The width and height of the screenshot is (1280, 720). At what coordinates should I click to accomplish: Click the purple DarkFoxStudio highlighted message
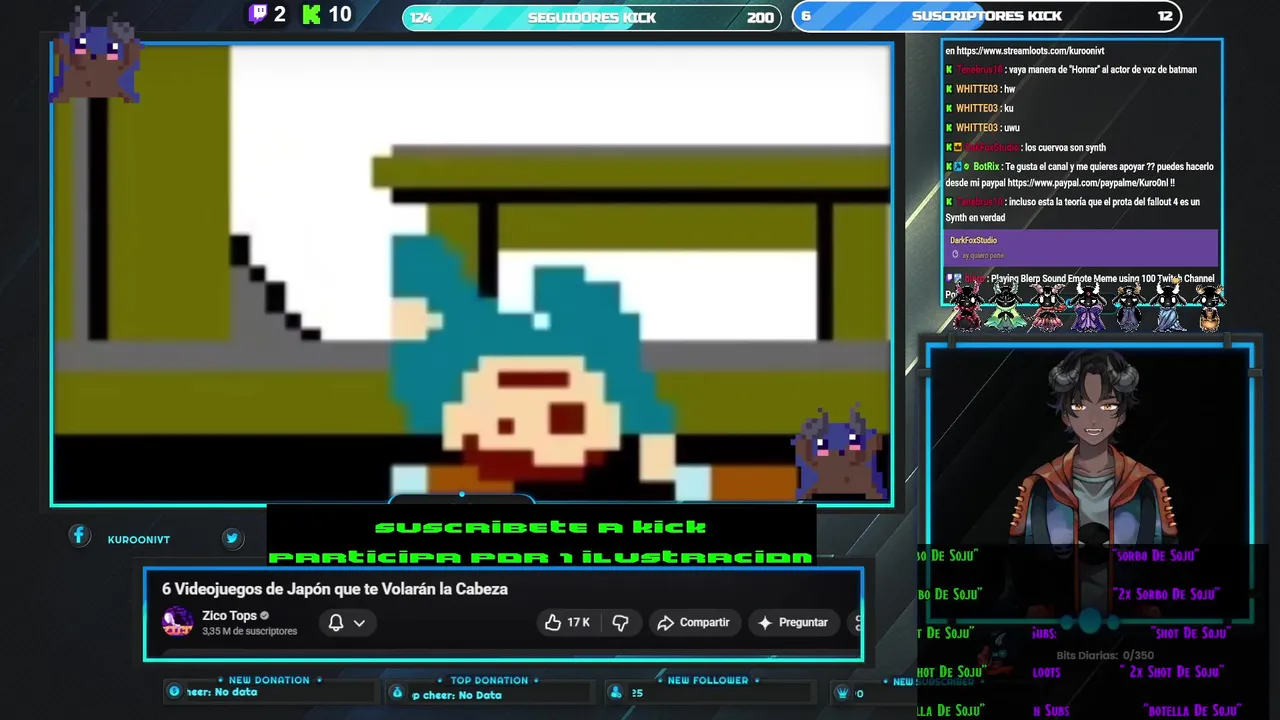tap(1081, 247)
